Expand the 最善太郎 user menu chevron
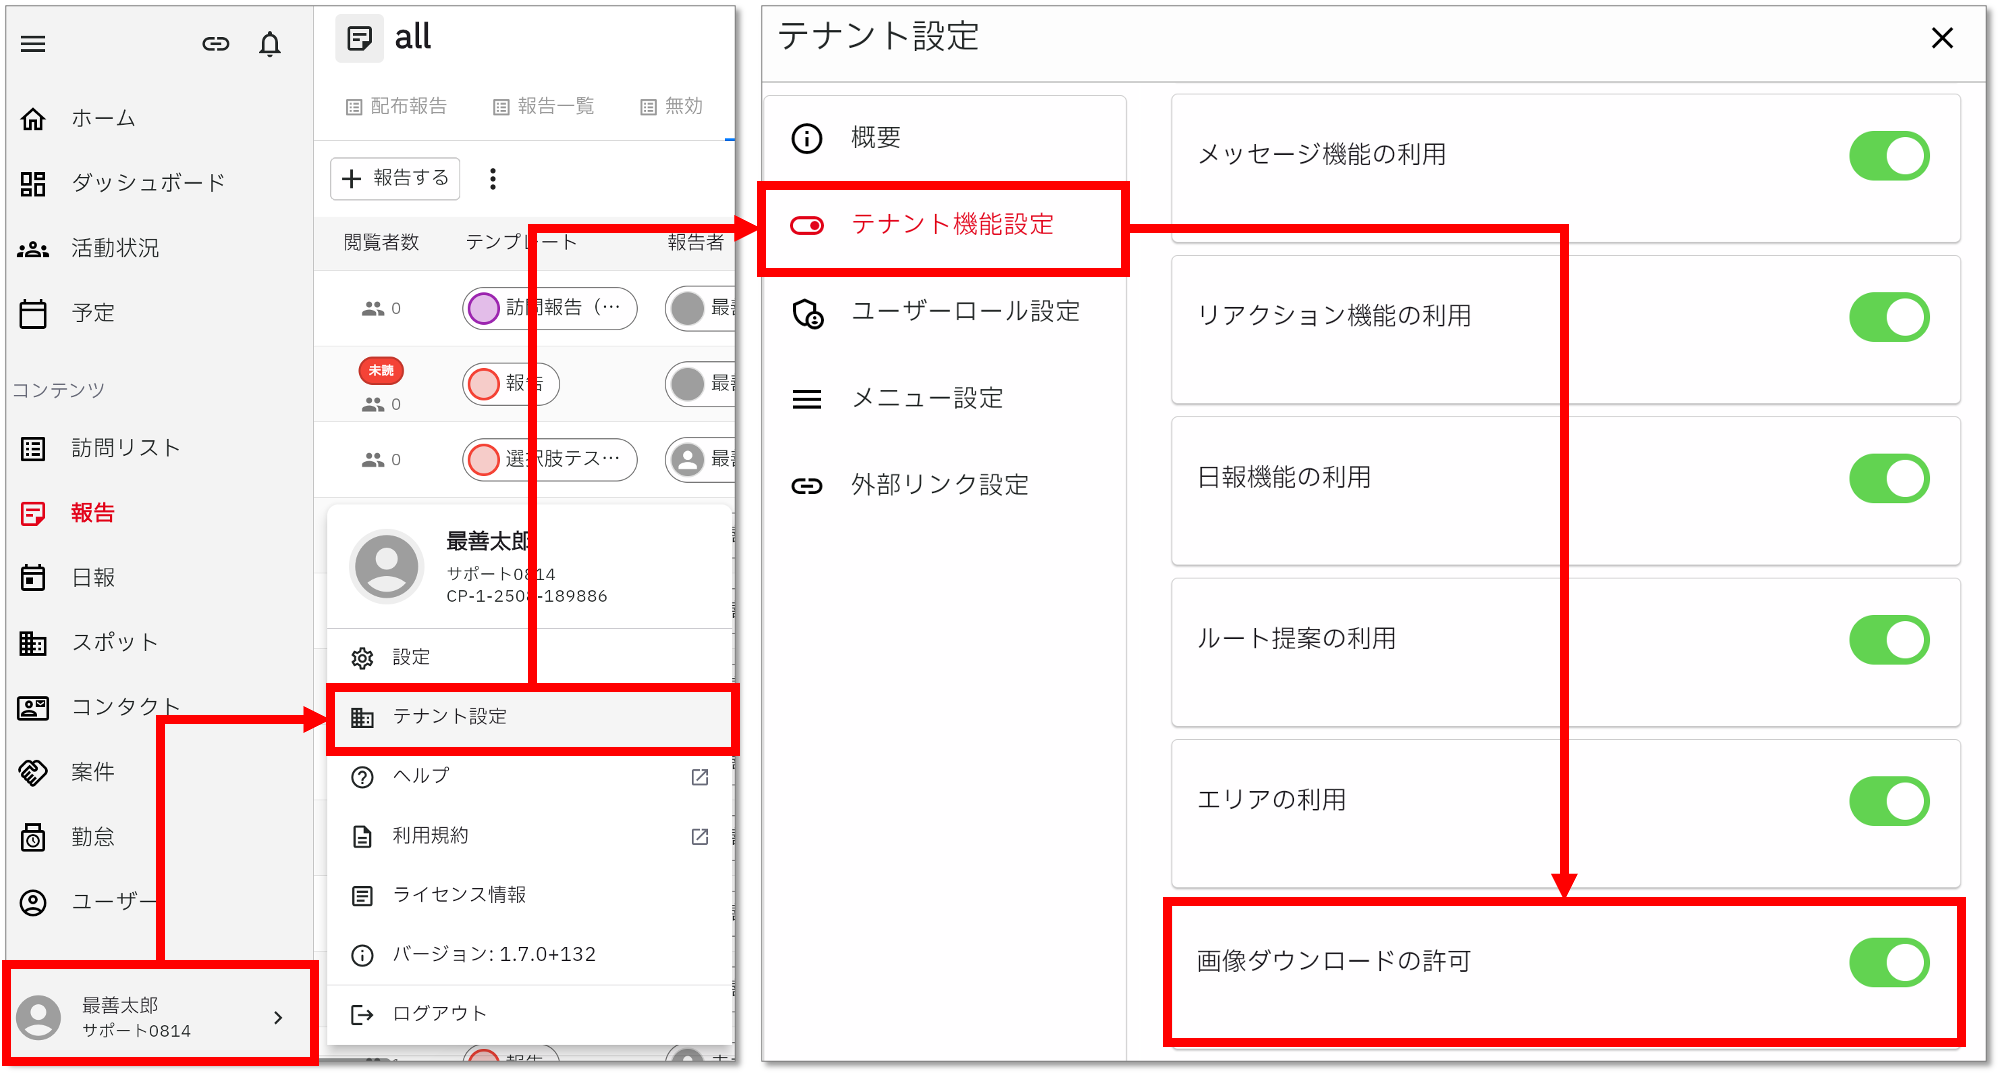 [x=278, y=1018]
